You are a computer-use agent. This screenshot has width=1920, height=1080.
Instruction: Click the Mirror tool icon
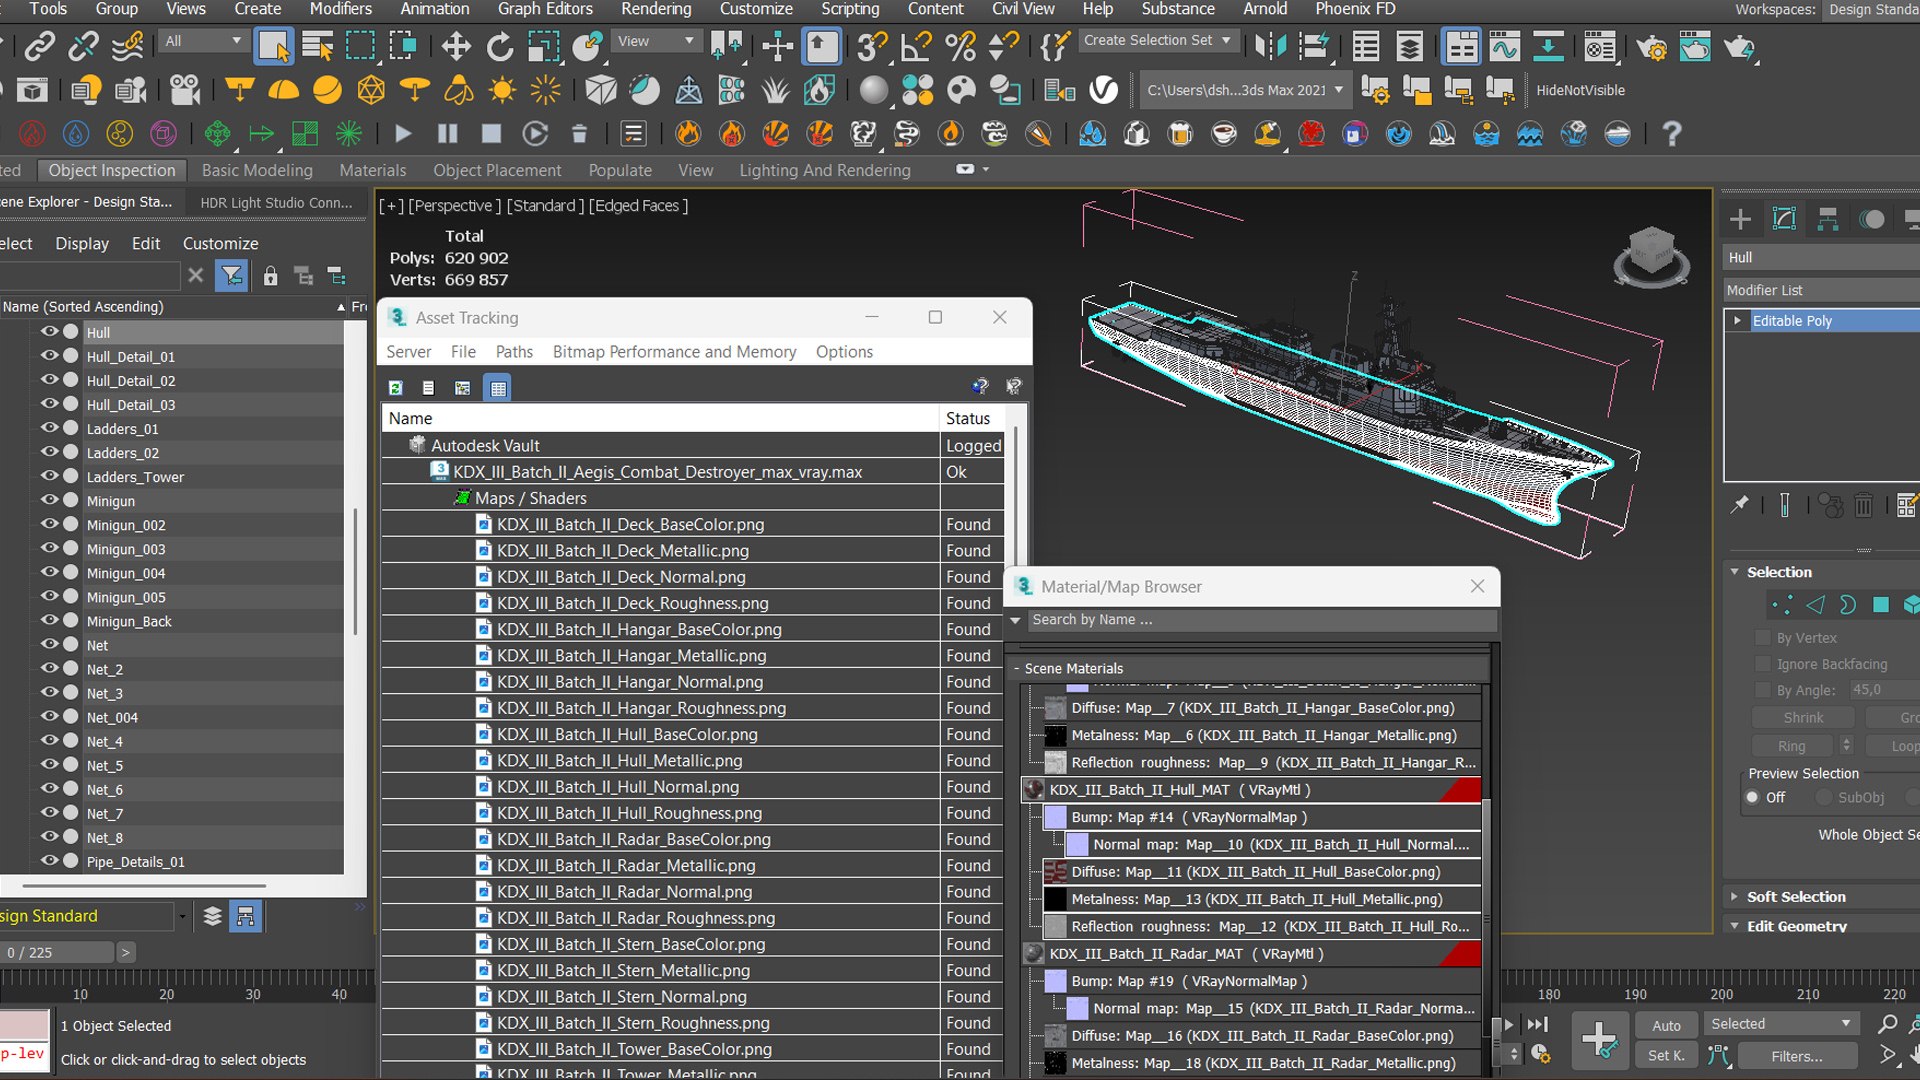[x=1270, y=46]
